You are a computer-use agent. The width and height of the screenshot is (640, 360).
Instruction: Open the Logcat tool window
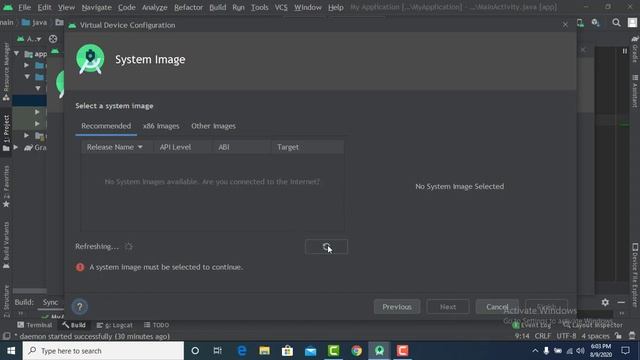114,325
